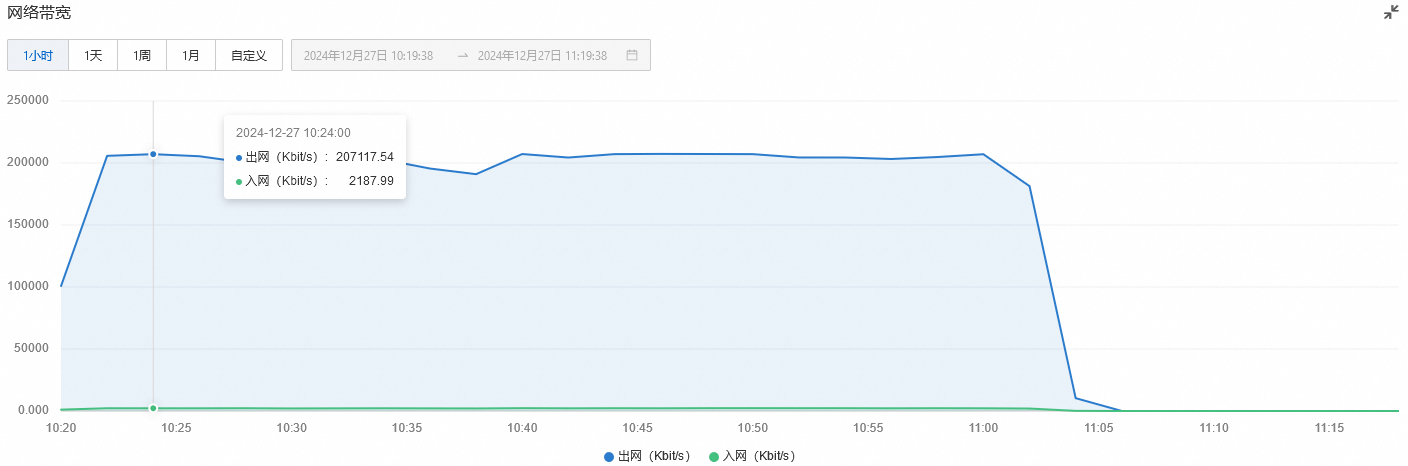Click the 100000 y-axis label
Screen dimensions: 1408x466
coord(27,286)
